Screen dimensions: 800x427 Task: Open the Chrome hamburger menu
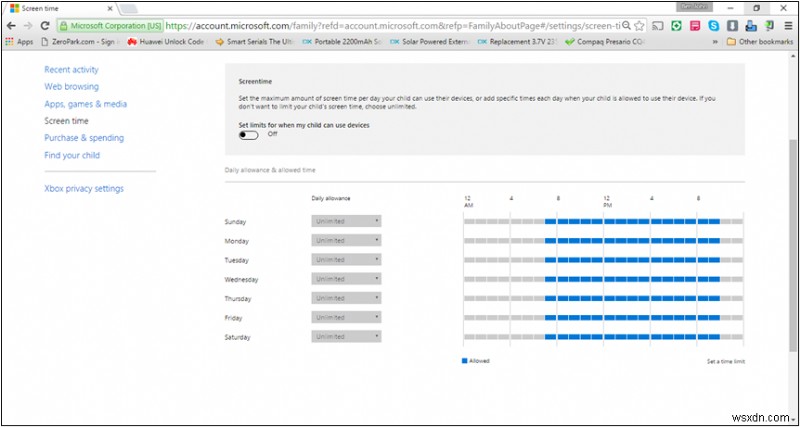point(789,26)
